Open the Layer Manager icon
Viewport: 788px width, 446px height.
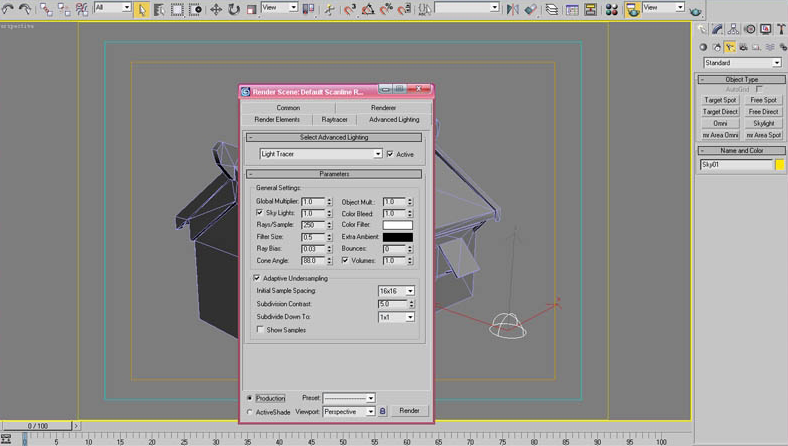[x=552, y=9]
